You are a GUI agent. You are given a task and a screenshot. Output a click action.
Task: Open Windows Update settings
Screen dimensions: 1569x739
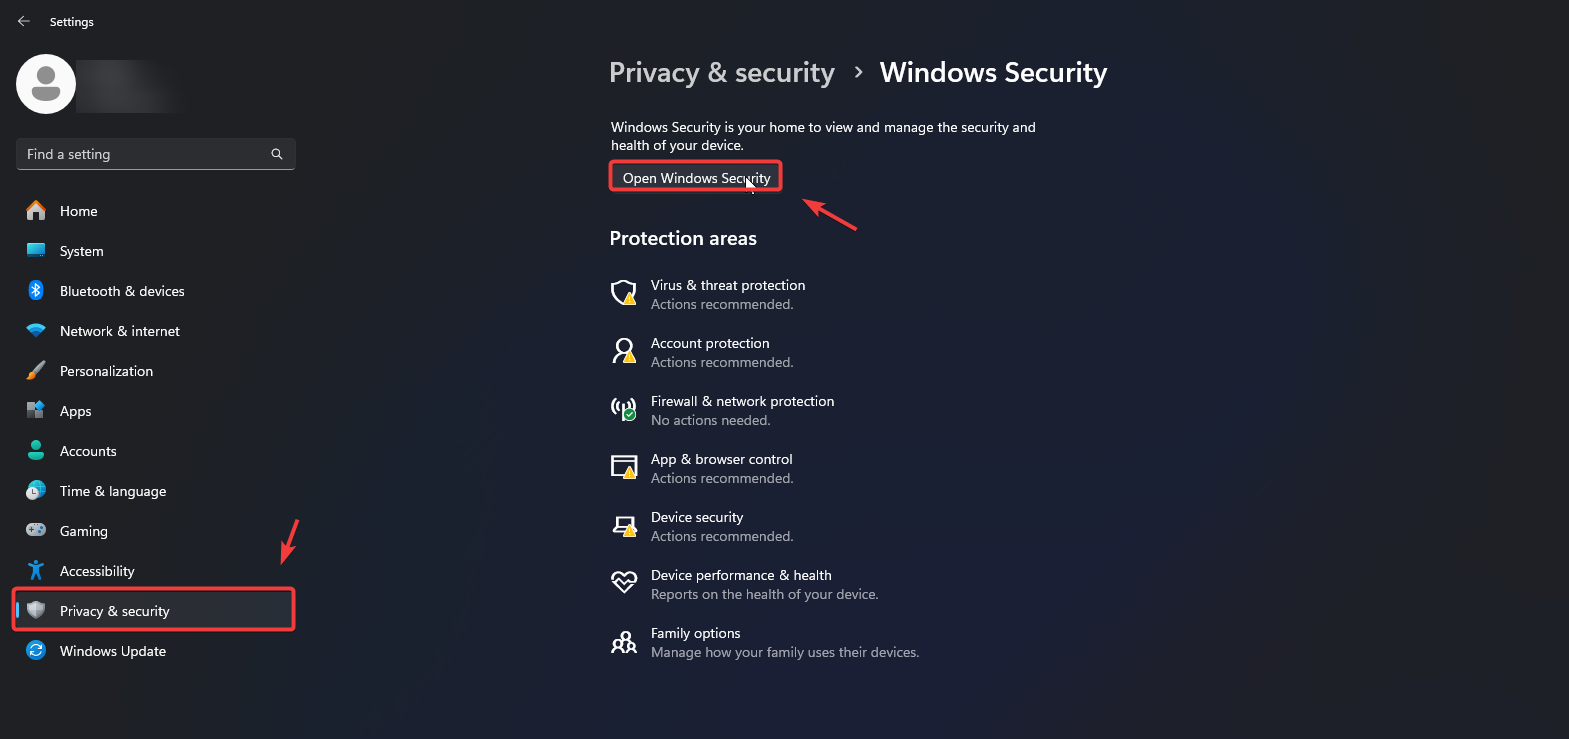pos(113,651)
